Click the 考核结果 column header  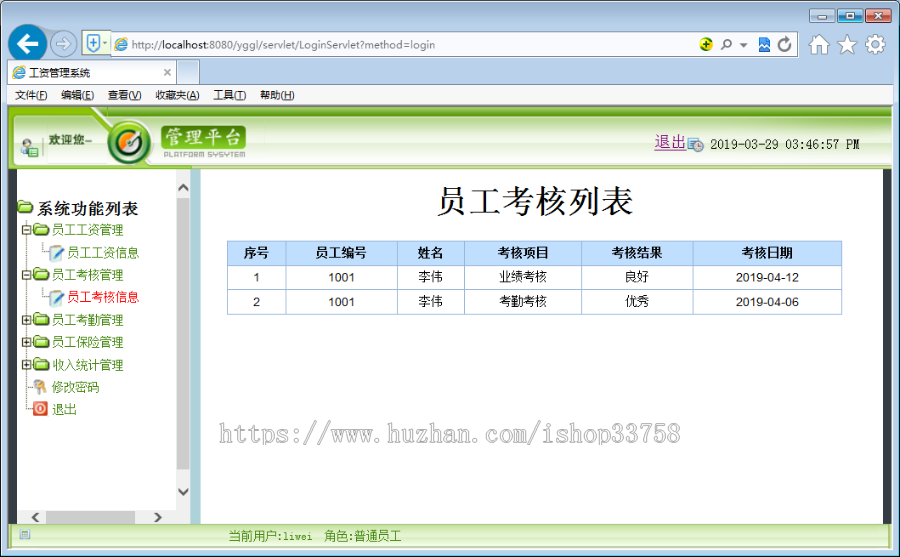coord(637,253)
